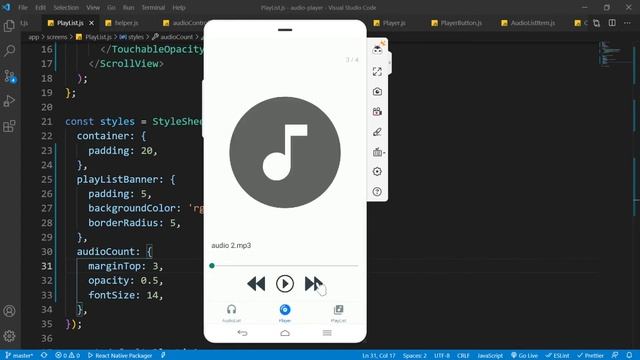Click React Native Packager in status bar
This screenshot has width=640, height=360.
click(x=120, y=356)
